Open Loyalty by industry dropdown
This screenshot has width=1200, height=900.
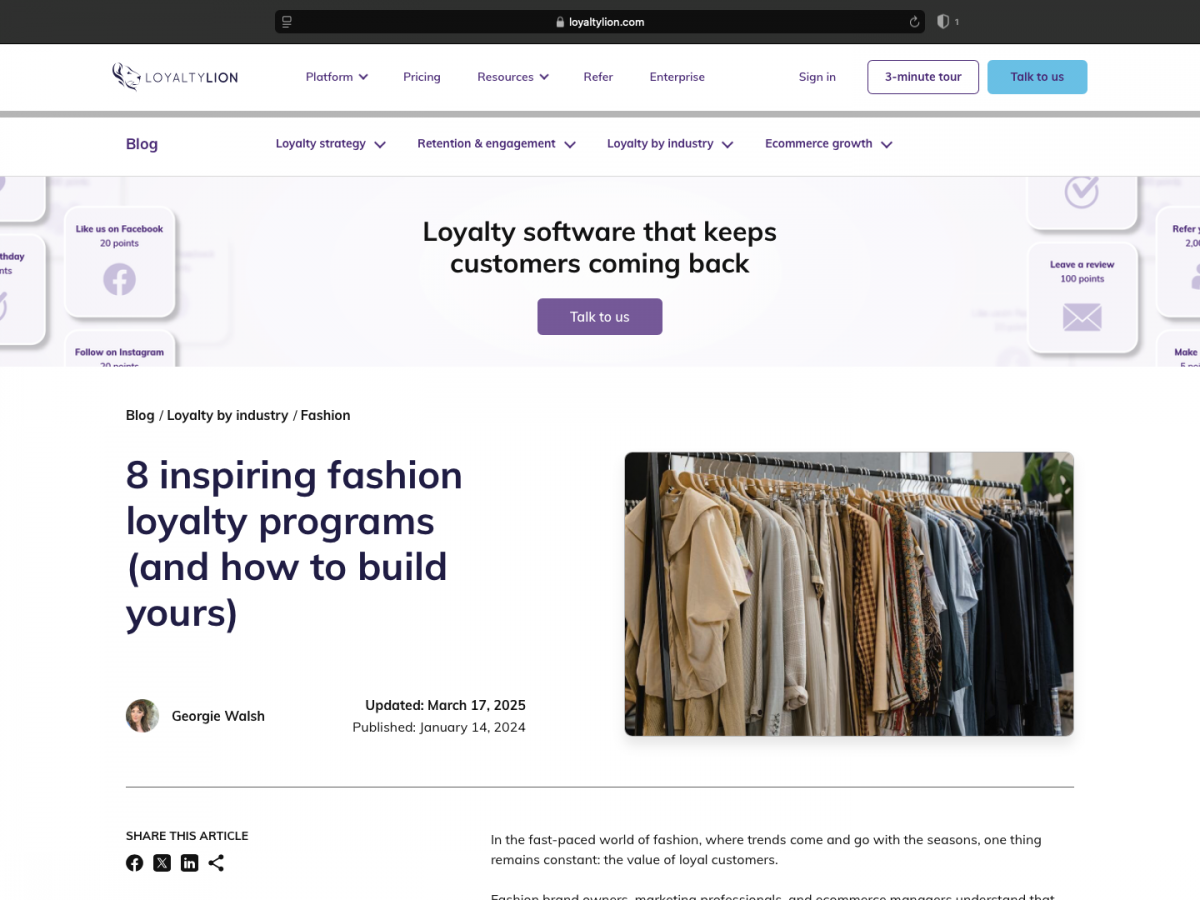(x=670, y=144)
